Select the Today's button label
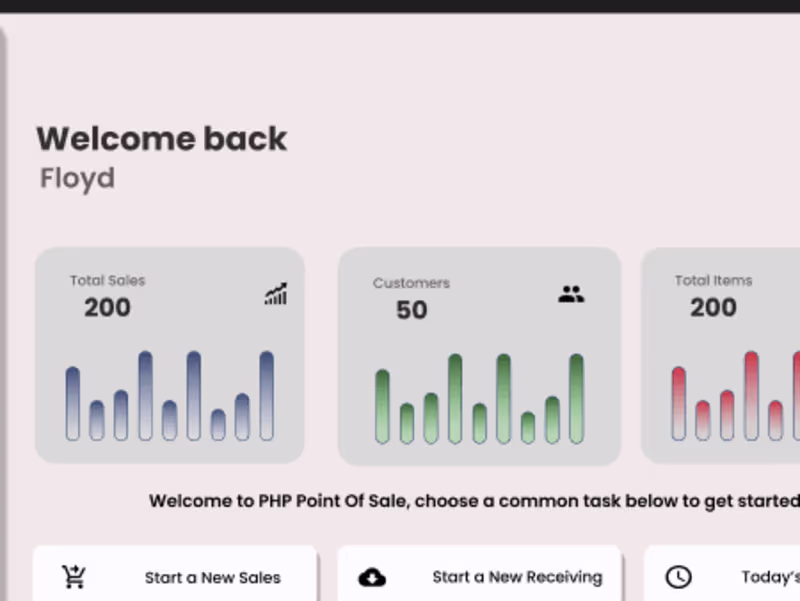The width and height of the screenshot is (800, 601). [770, 577]
